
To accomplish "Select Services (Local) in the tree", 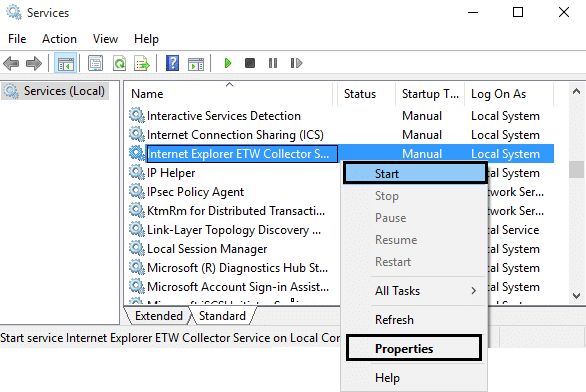I will click(x=64, y=91).
